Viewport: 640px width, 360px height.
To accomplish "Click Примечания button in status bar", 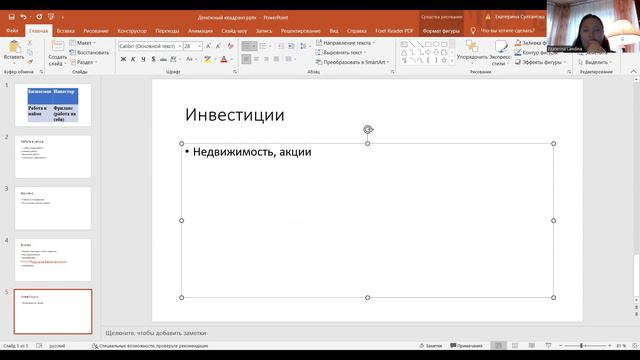I will coord(466,346).
